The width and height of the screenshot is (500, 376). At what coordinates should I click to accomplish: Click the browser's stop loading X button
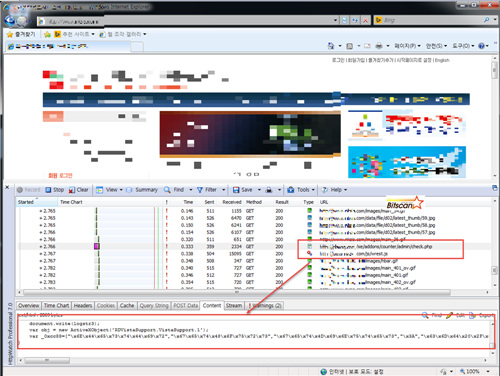[366, 20]
